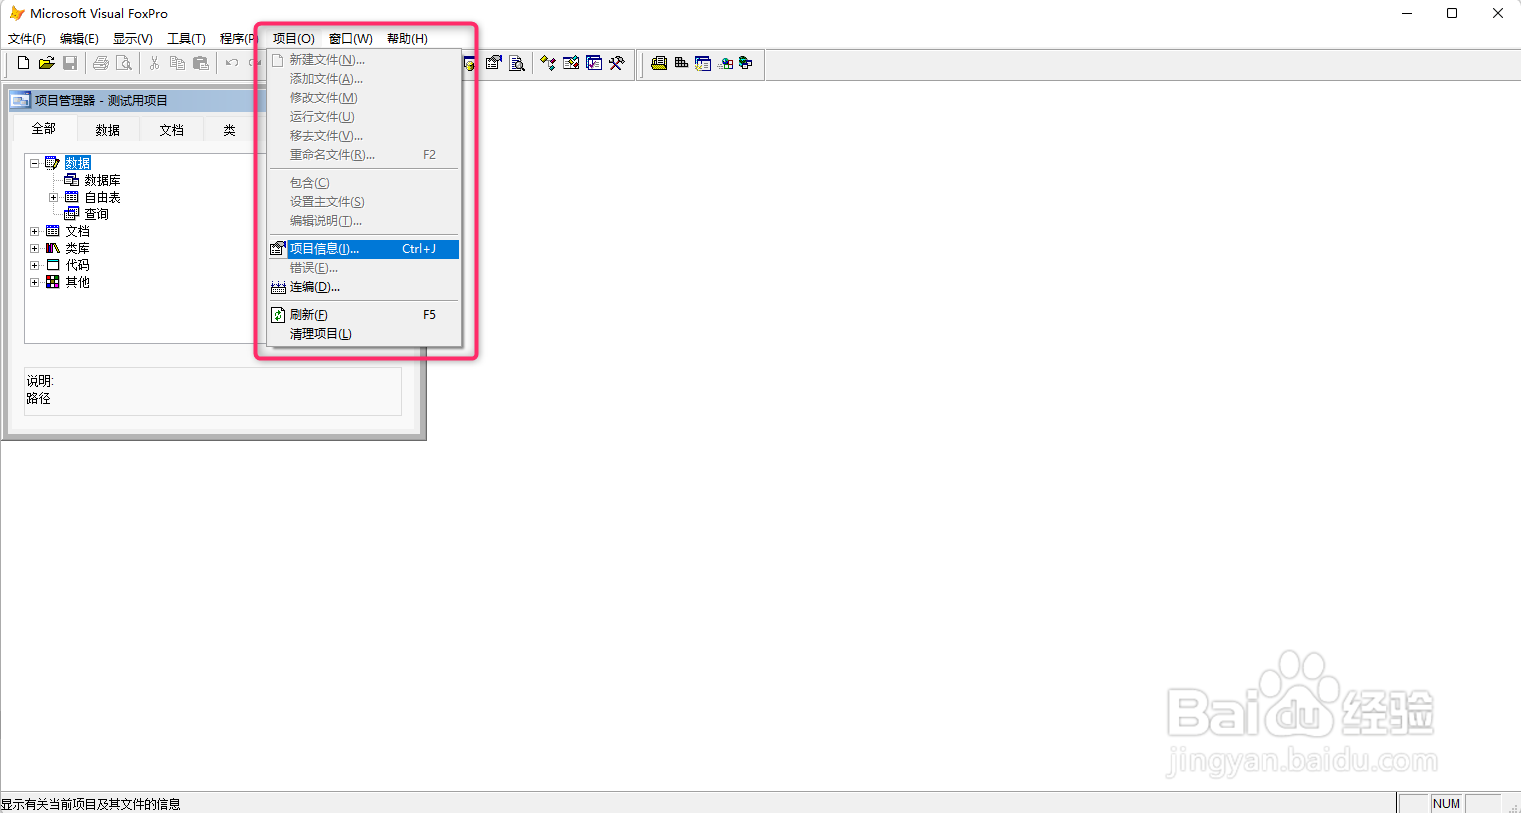Click the Copy toolbar icon
The height and width of the screenshot is (813, 1521).
pos(178,63)
